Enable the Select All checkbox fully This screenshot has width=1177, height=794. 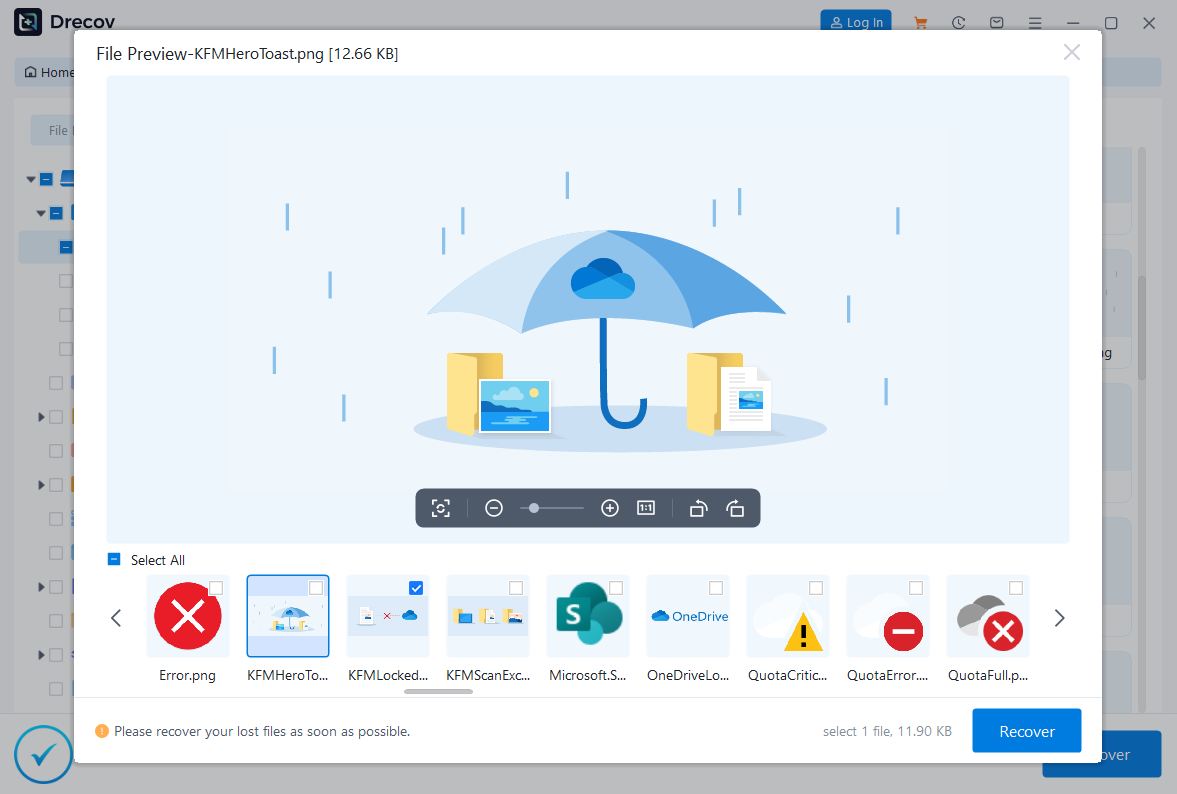[x=113, y=560]
